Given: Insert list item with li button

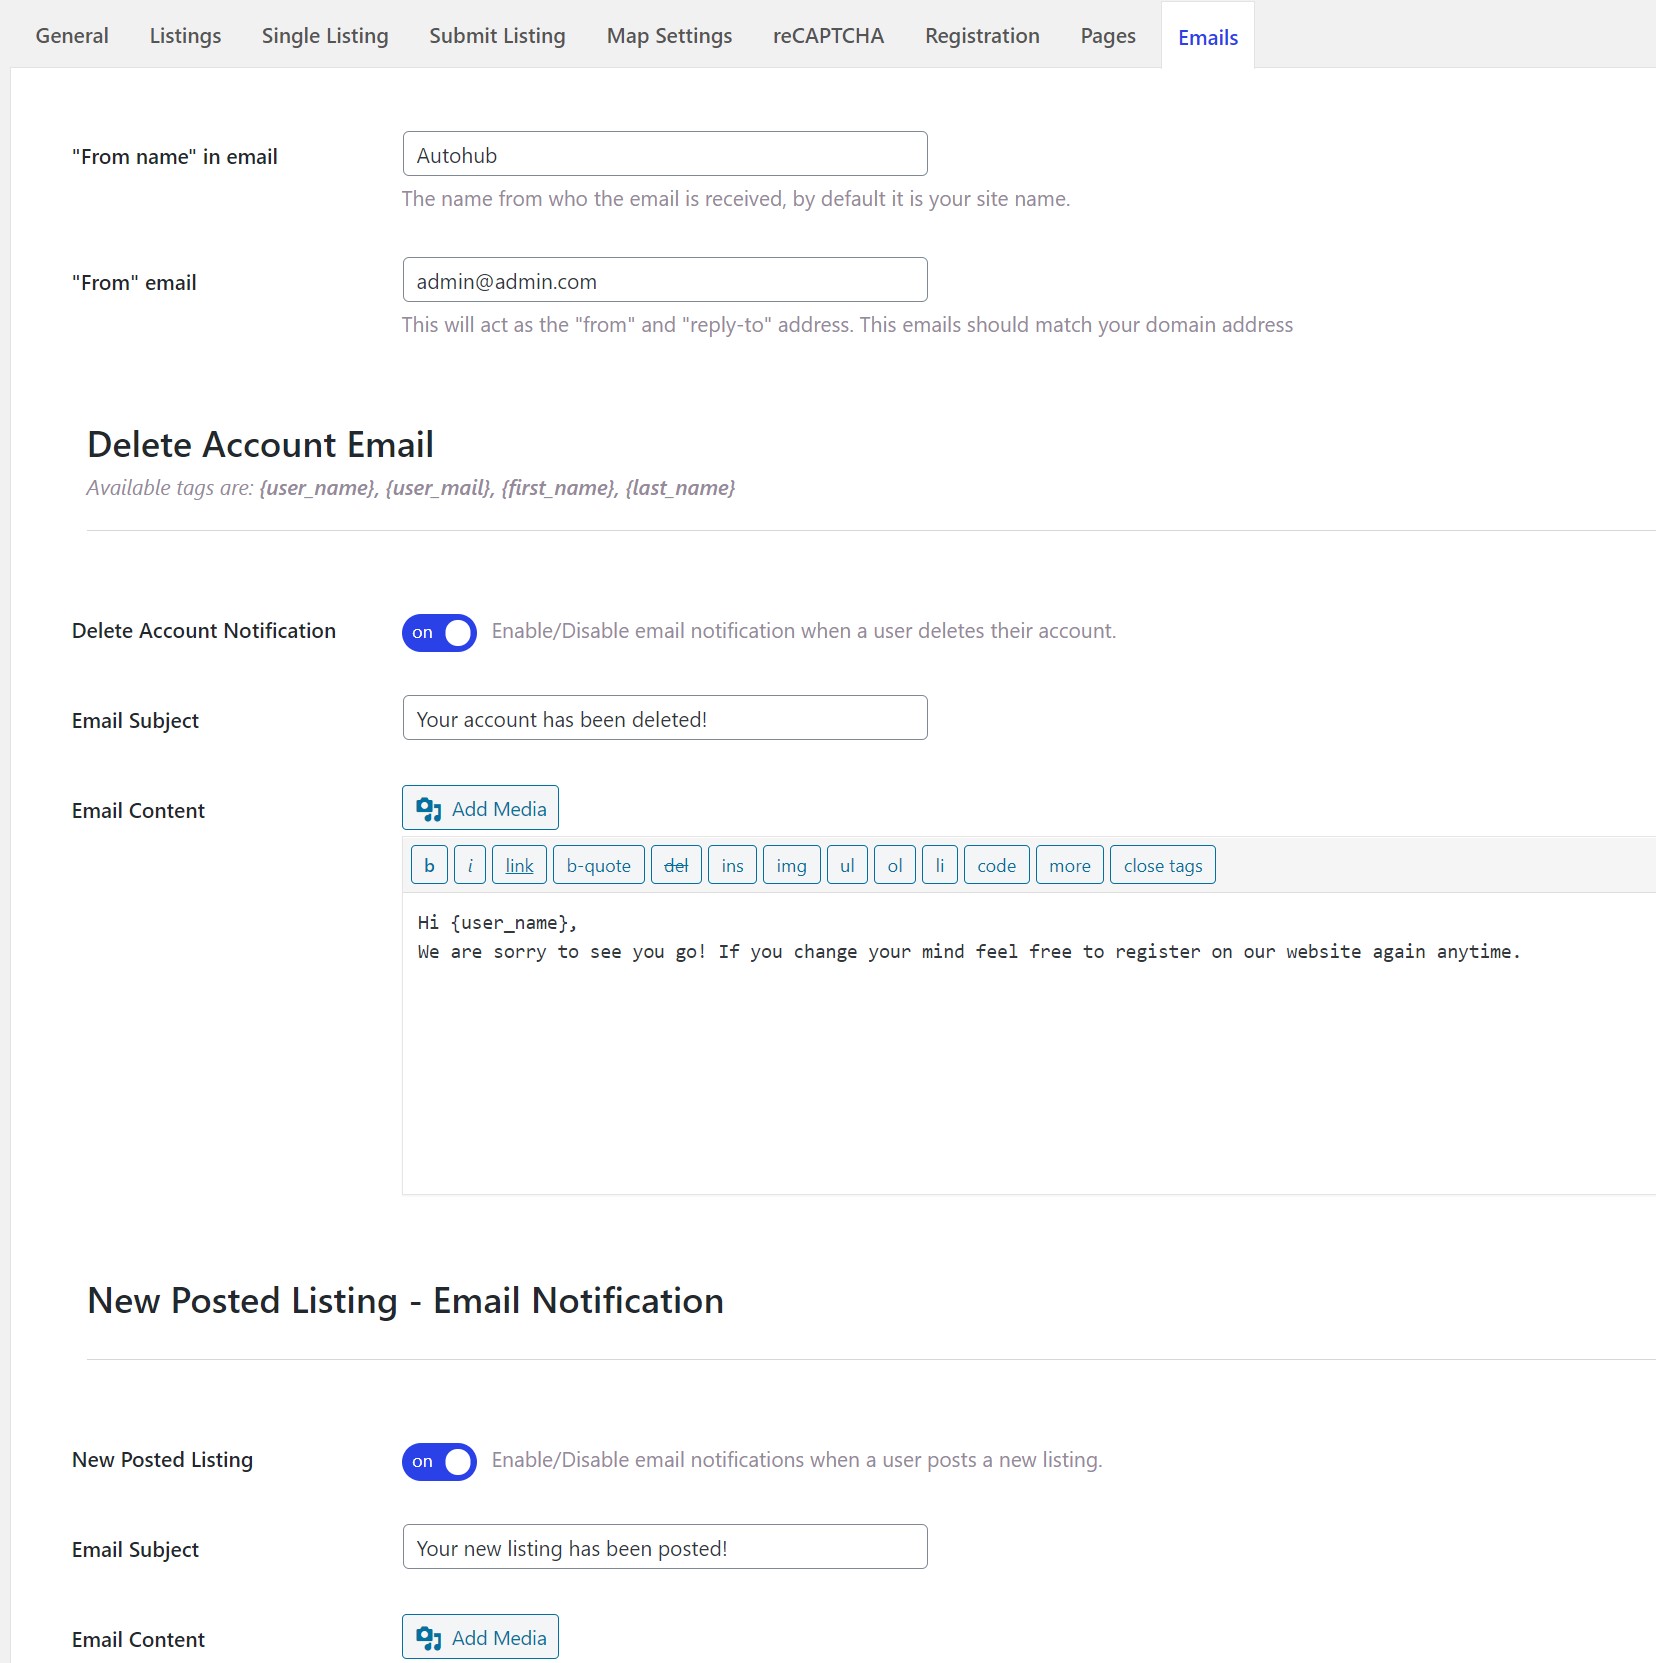Looking at the screenshot, I should pyautogui.click(x=940, y=865).
